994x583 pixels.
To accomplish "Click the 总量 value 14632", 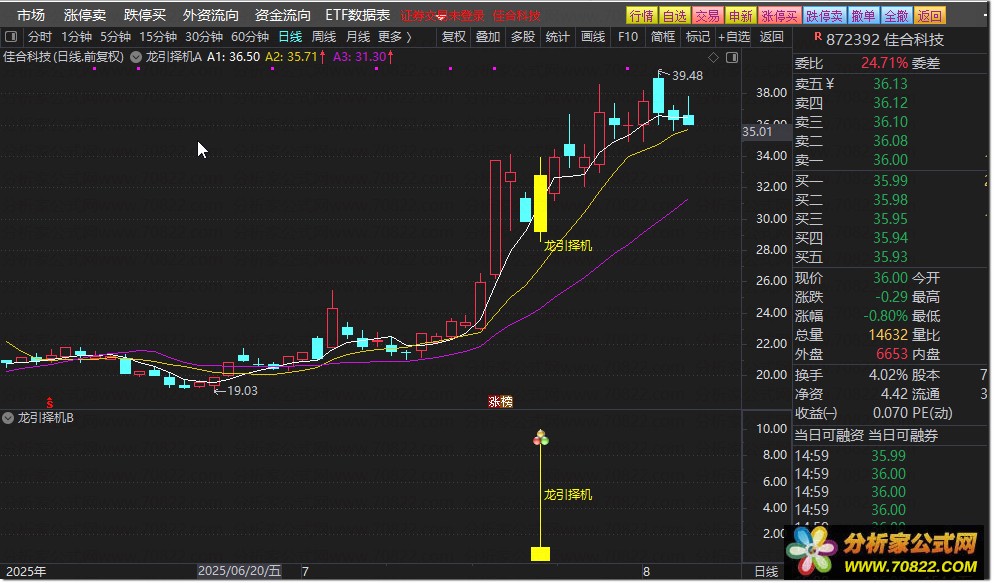I will 888,335.
